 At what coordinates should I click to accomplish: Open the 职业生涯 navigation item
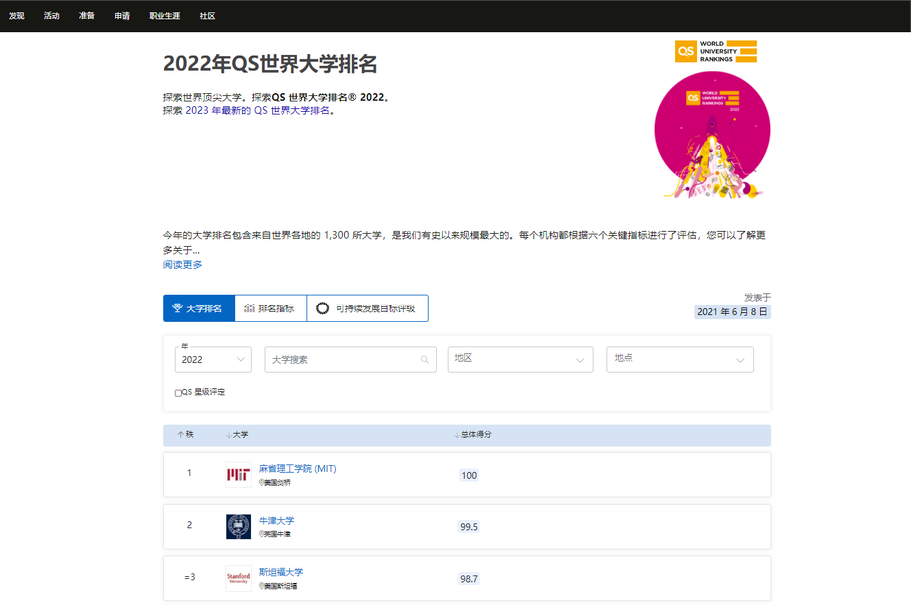164,16
